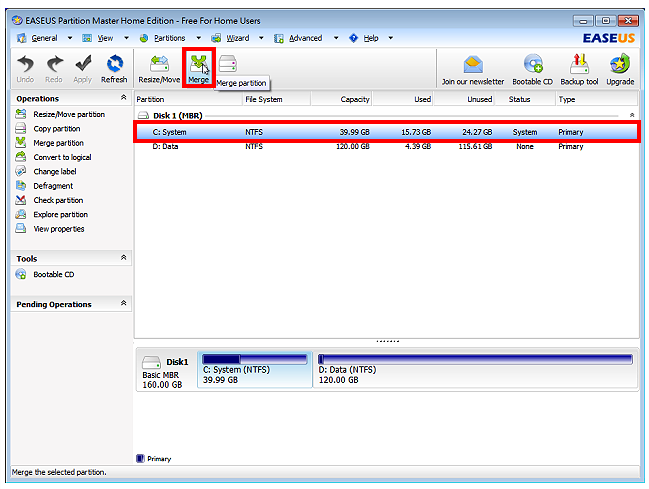Click Convert to logical icon
649x489 pixels.
[21, 157]
